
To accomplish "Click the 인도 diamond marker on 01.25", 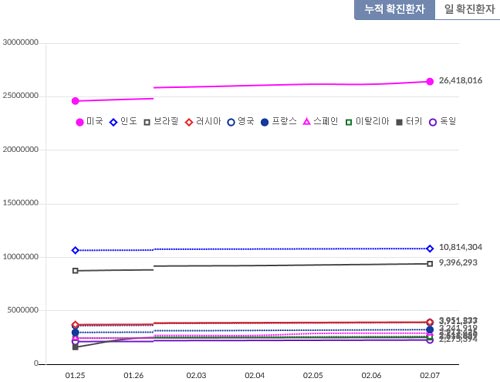I will click(75, 250).
